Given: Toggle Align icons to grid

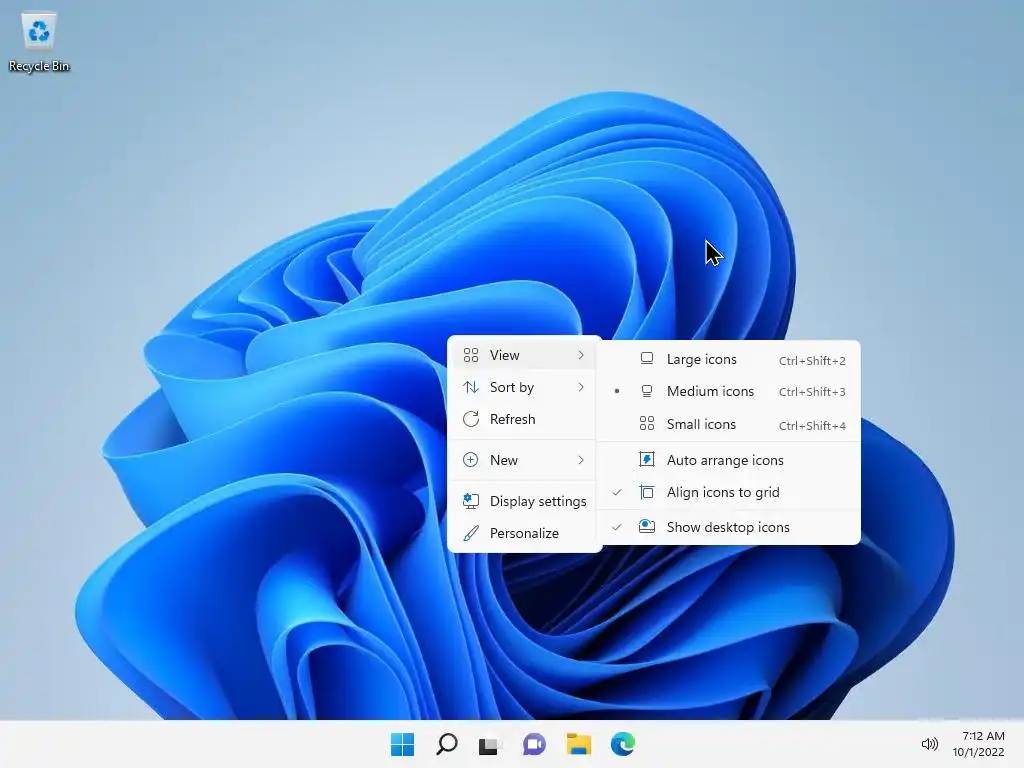Looking at the screenshot, I should [x=728, y=492].
